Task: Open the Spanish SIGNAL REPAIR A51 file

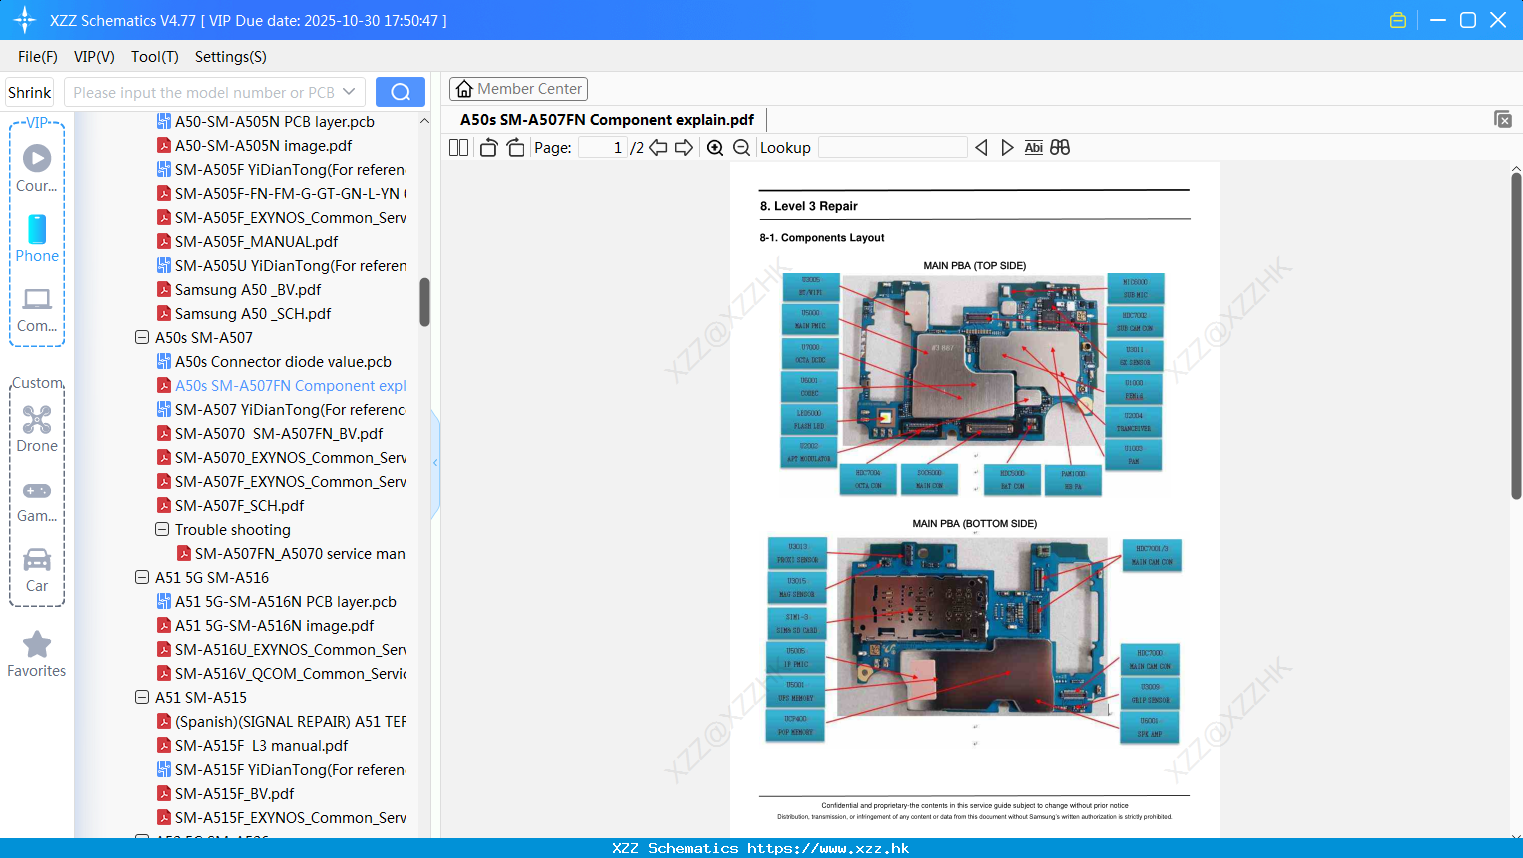Action: [290, 722]
